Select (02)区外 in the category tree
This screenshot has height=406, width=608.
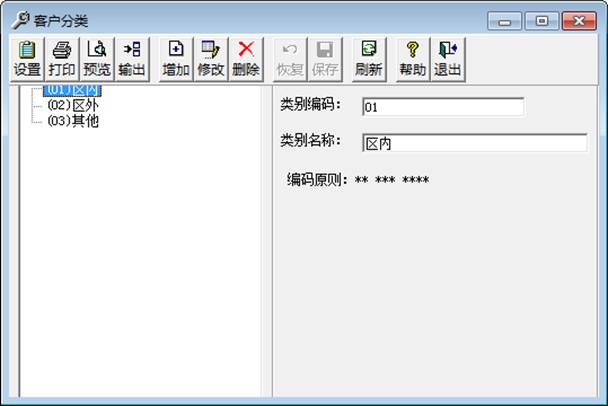tap(72, 105)
